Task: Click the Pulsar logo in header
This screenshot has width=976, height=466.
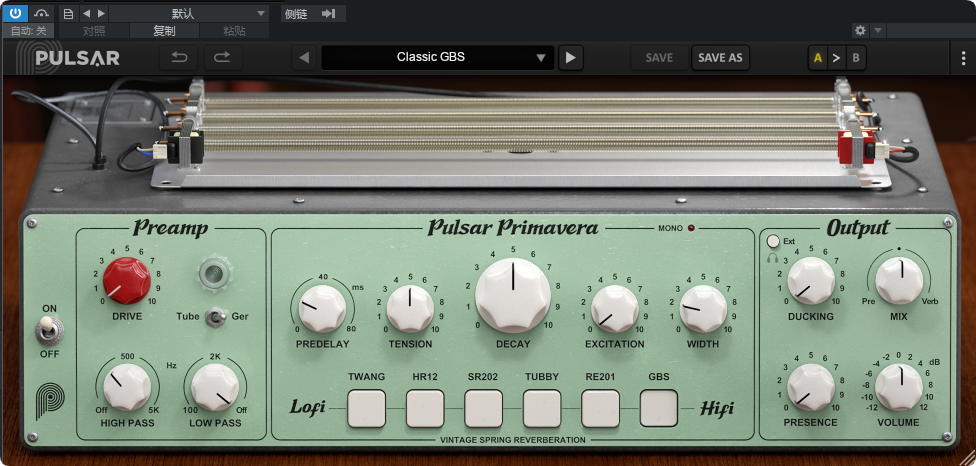Action: pyautogui.click(x=67, y=58)
